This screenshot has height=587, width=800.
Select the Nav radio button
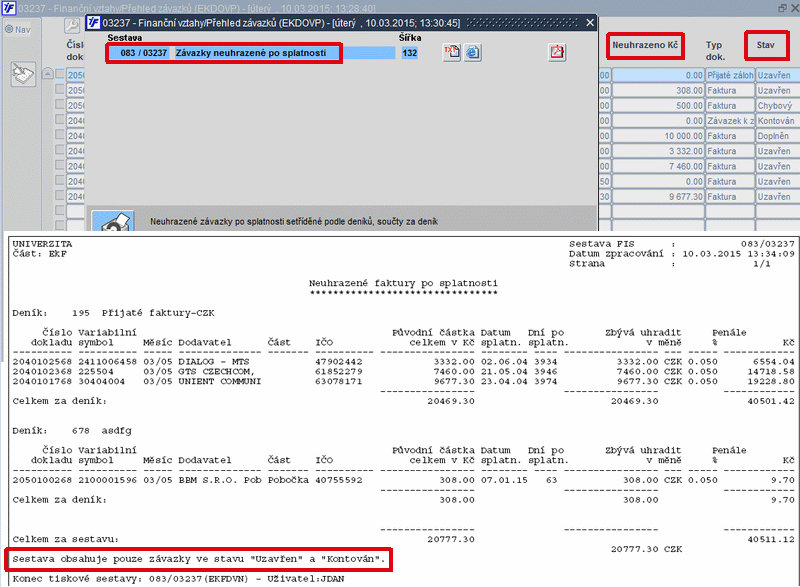(9, 30)
